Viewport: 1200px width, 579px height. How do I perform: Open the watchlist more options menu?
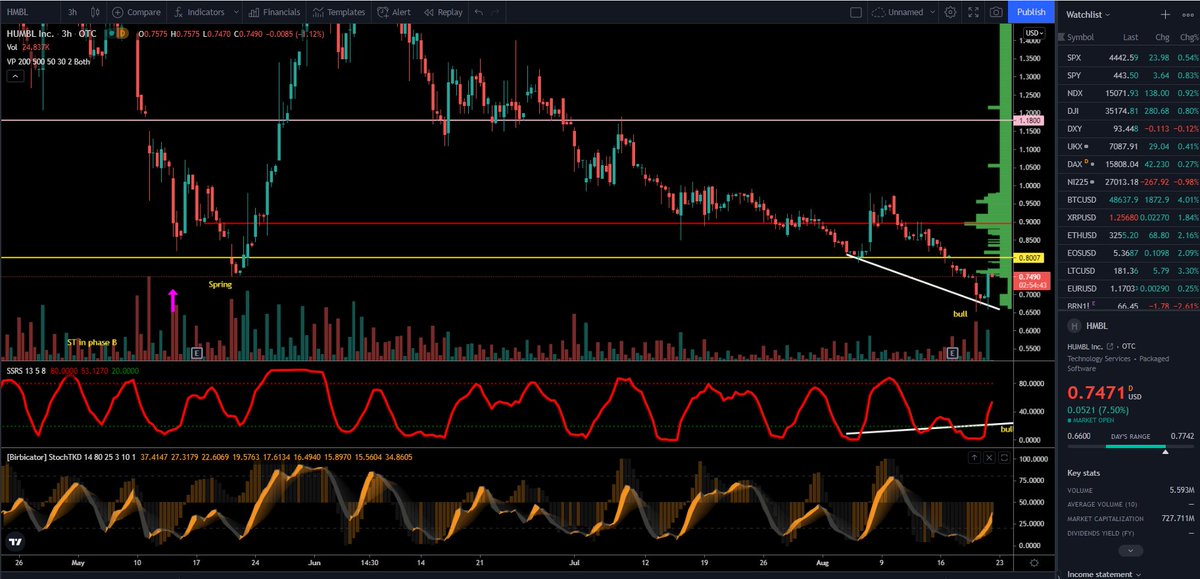(x=1186, y=15)
